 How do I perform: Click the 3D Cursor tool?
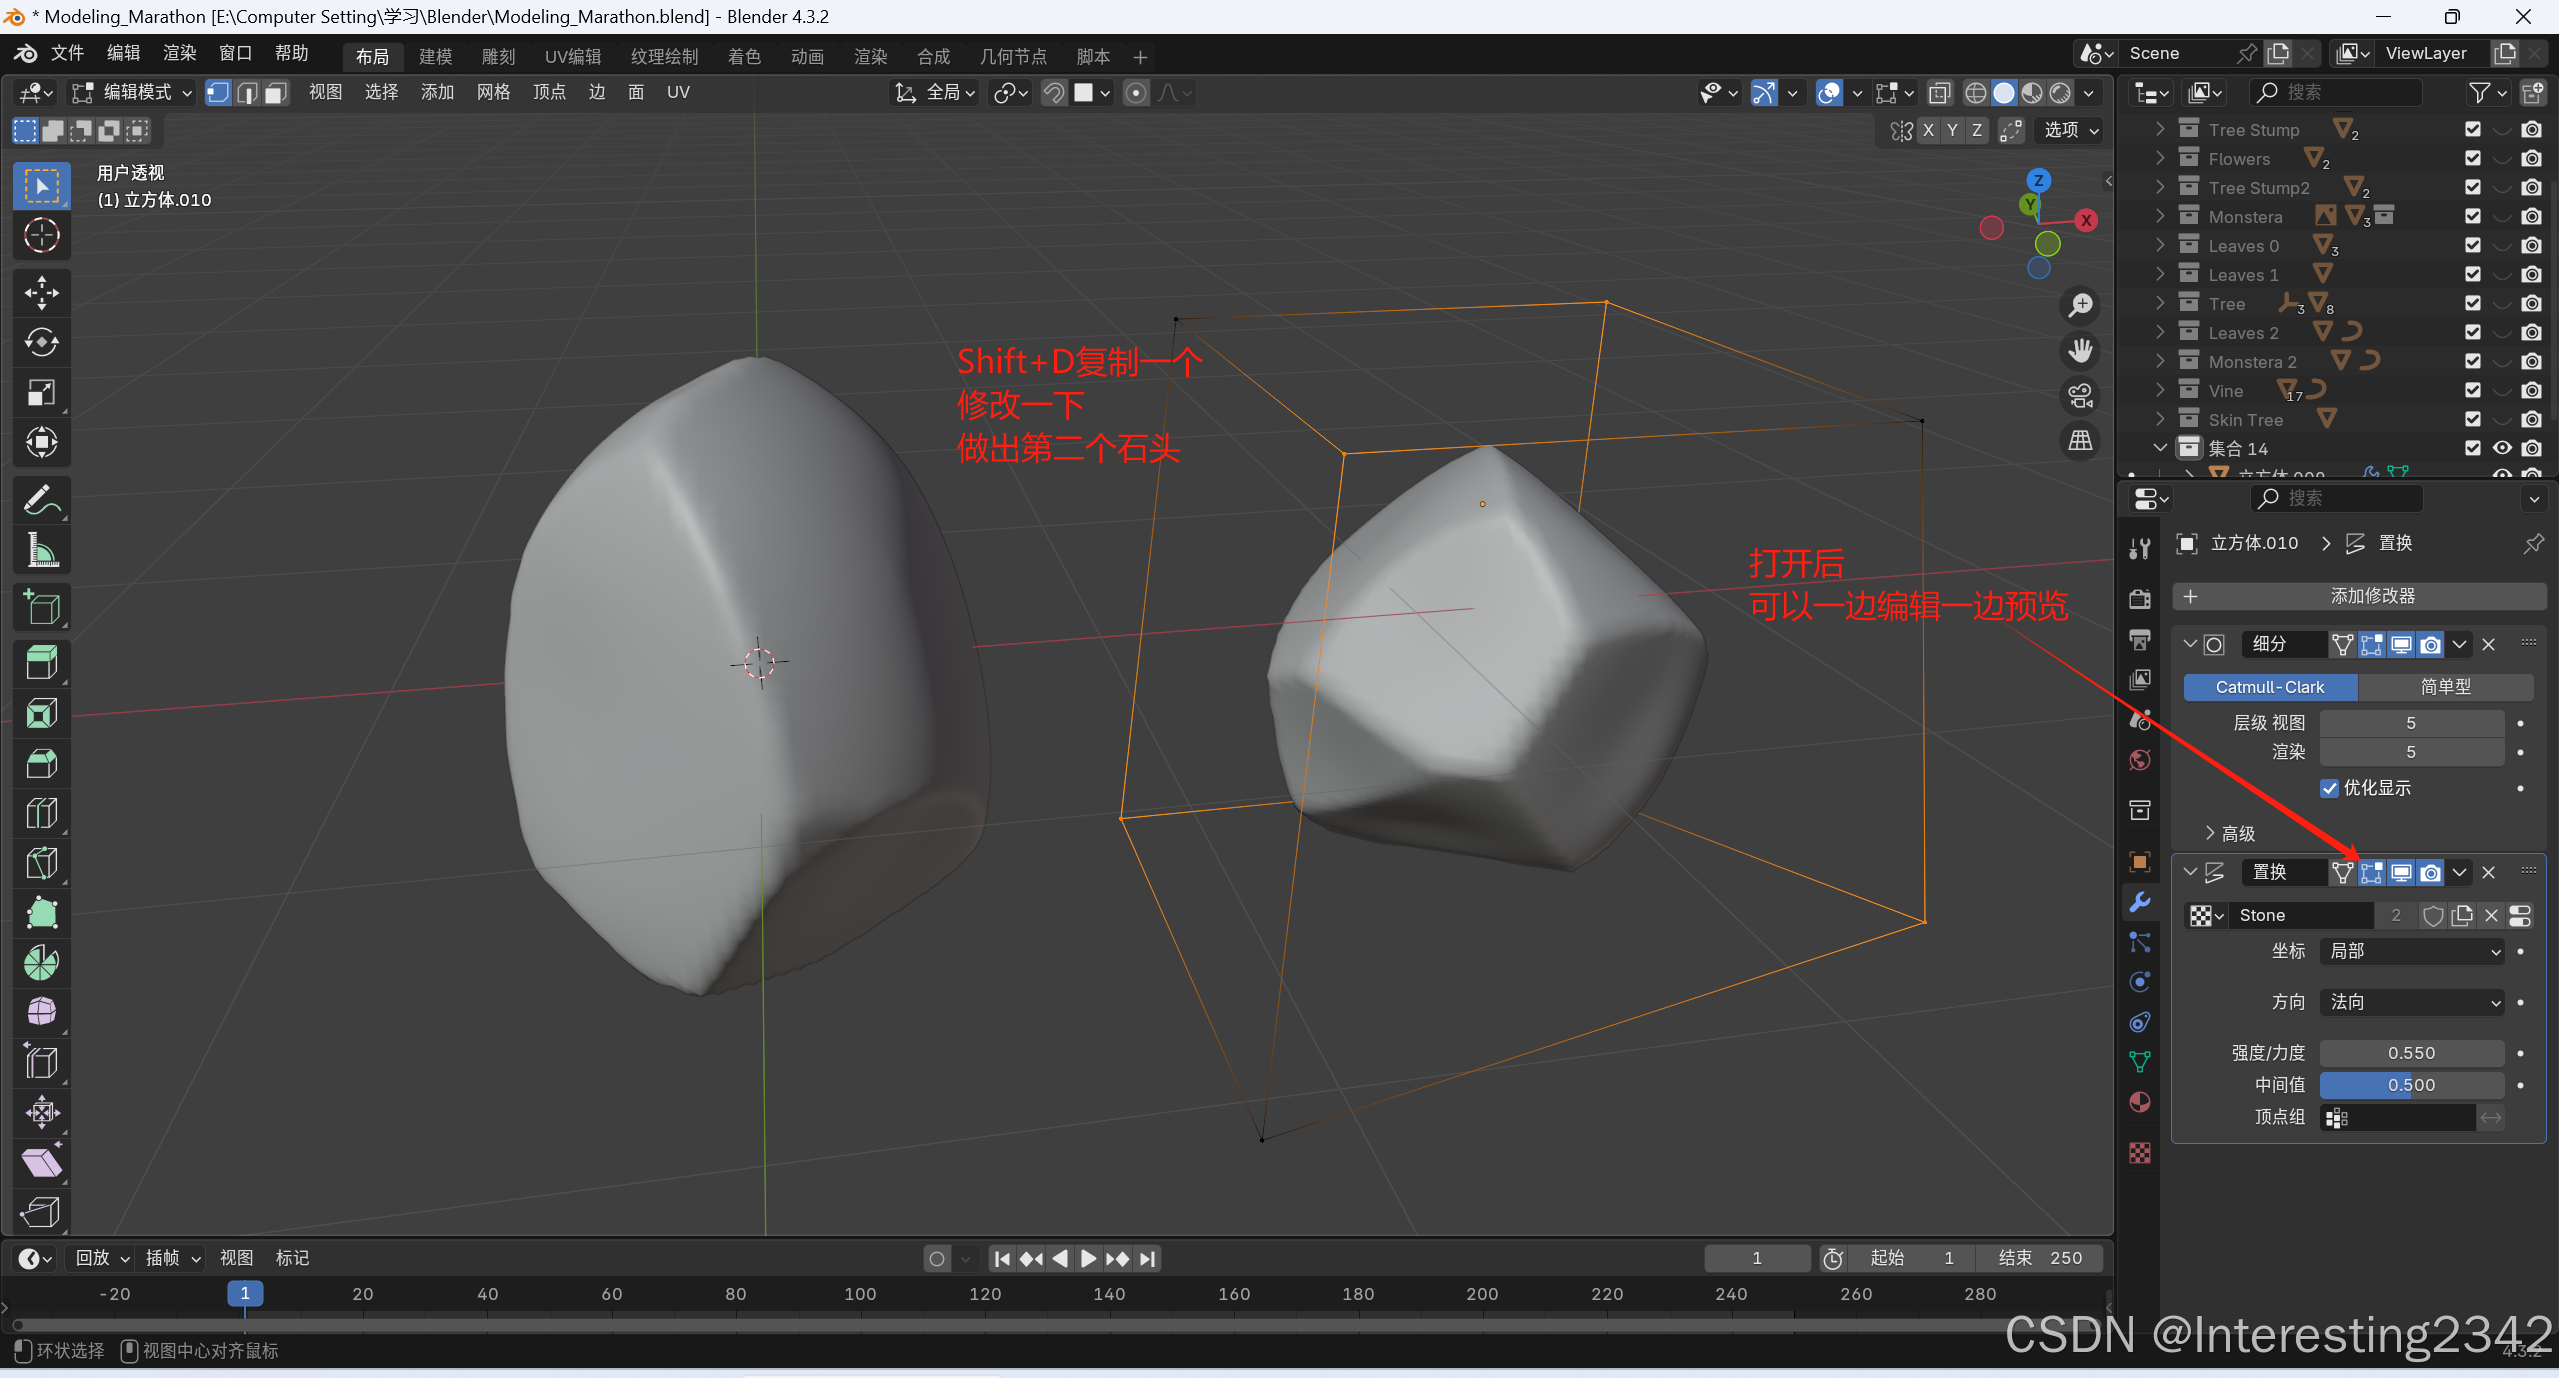click(x=41, y=236)
